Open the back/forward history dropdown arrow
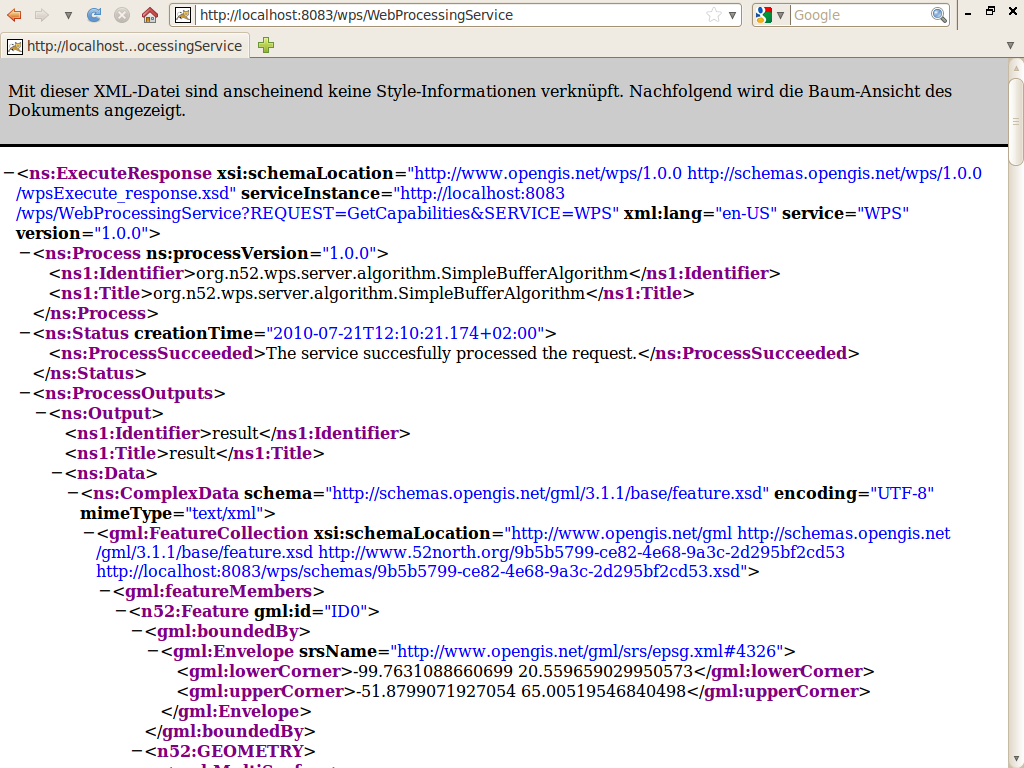The height and width of the screenshot is (768, 1024). pyautogui.click(x=68, y=15)
